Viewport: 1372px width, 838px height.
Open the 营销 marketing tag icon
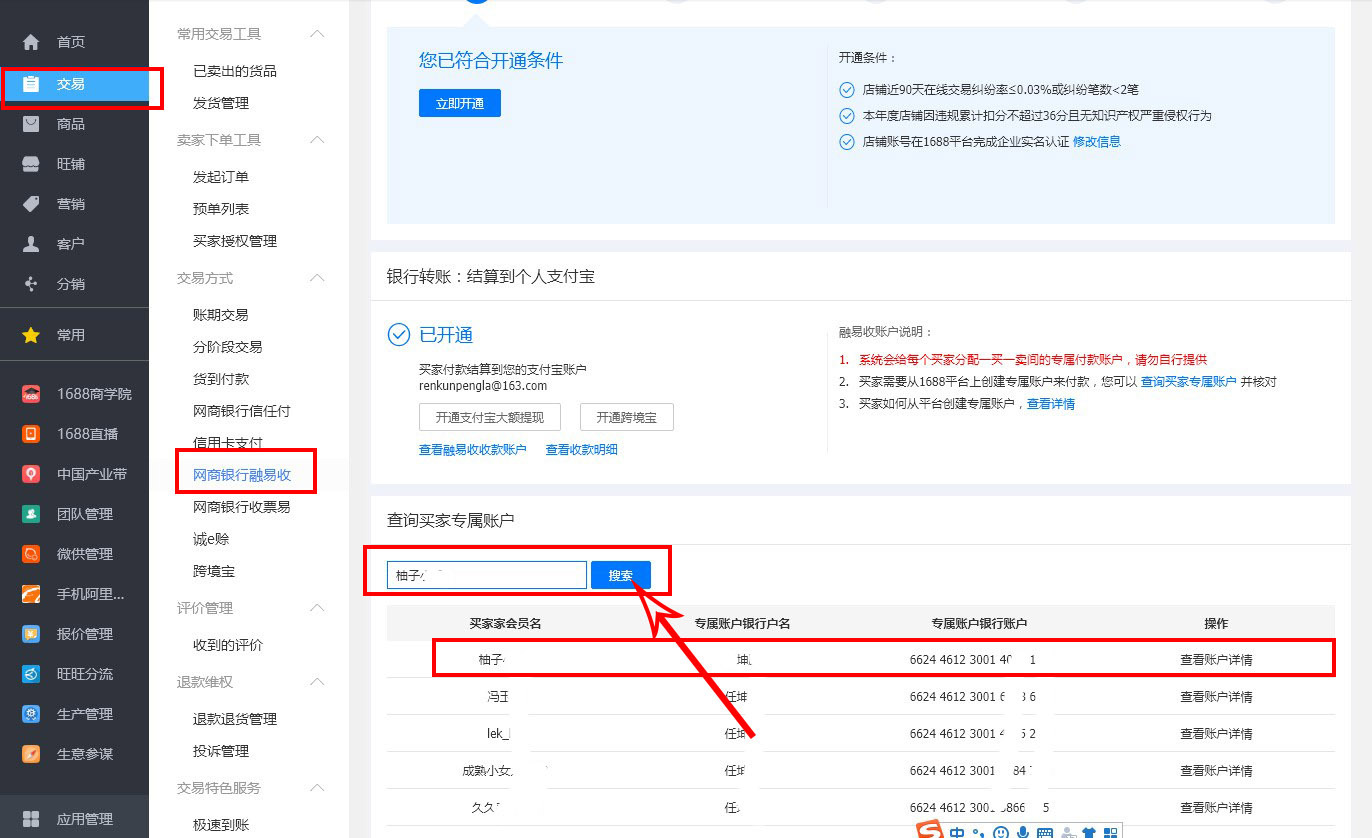click(x=31, y=204)
